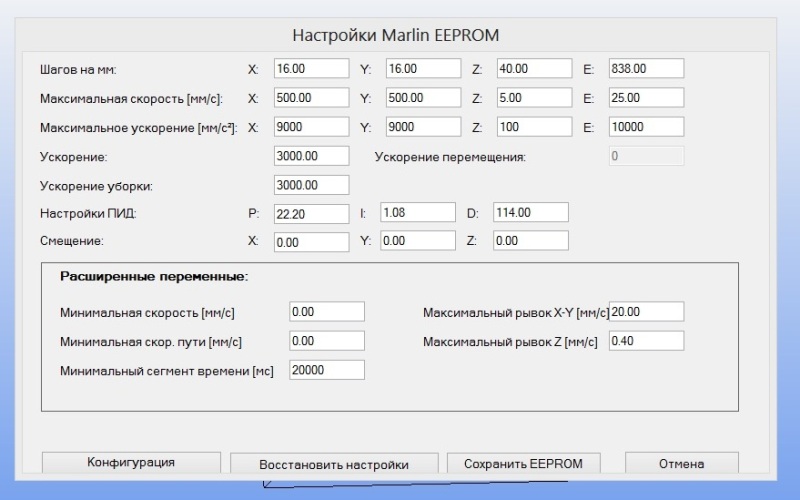
Task: Click the Настройки ПИД label
Action: tap(88, 213)
